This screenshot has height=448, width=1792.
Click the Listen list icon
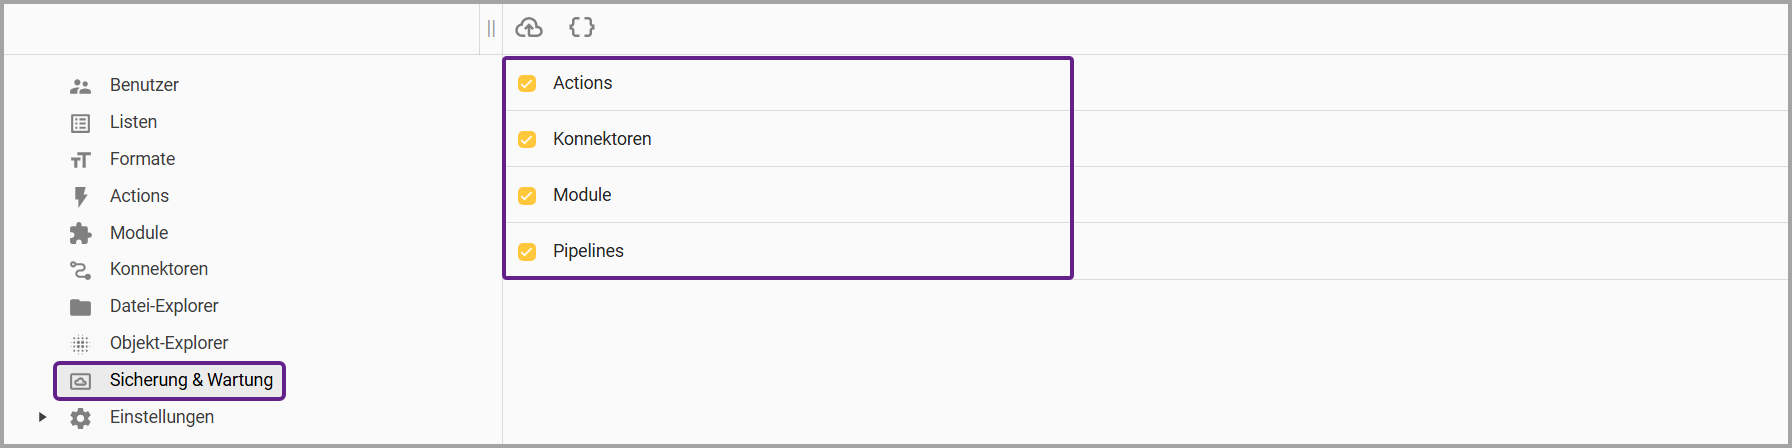click(81, 123)
